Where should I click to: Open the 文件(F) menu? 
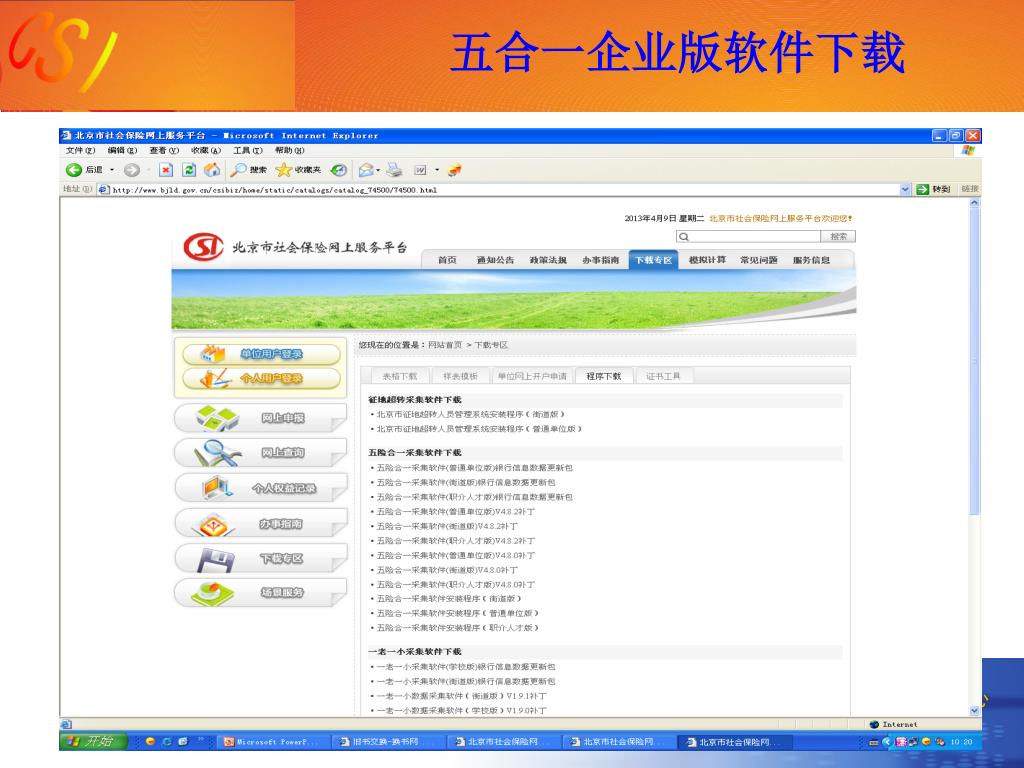80,151
